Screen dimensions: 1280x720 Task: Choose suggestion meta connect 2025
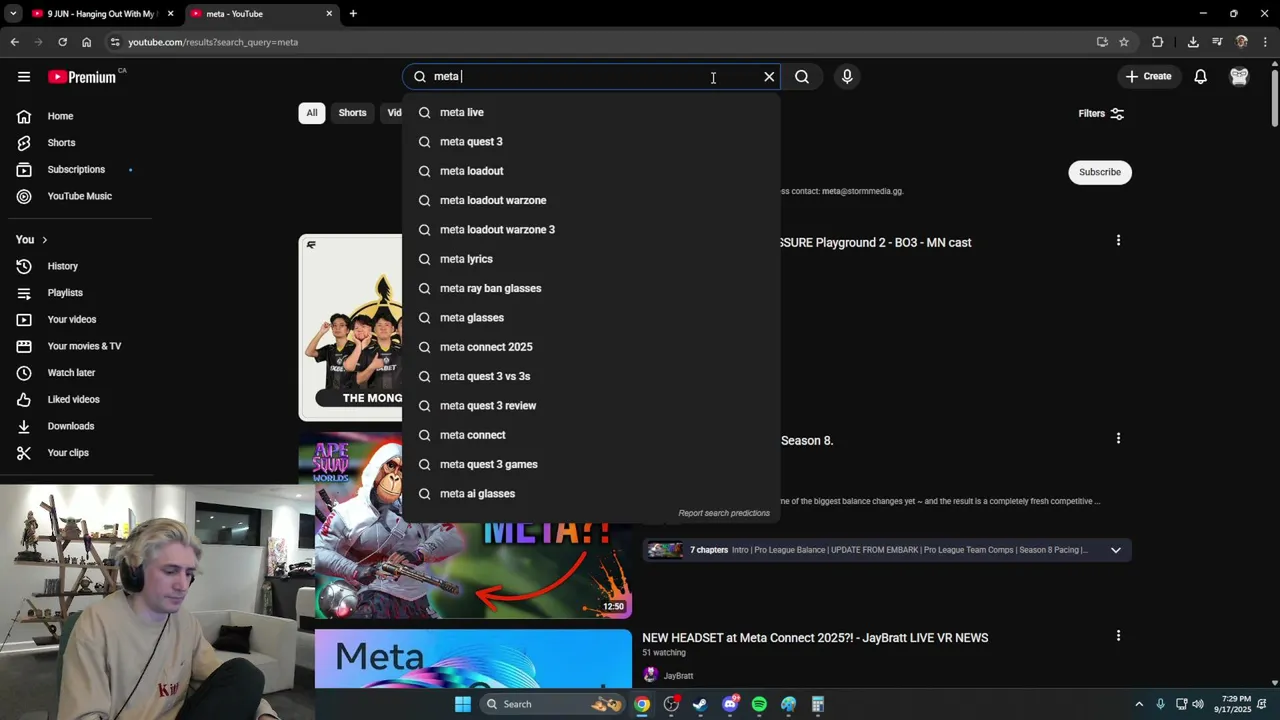(x=590, y=347)
